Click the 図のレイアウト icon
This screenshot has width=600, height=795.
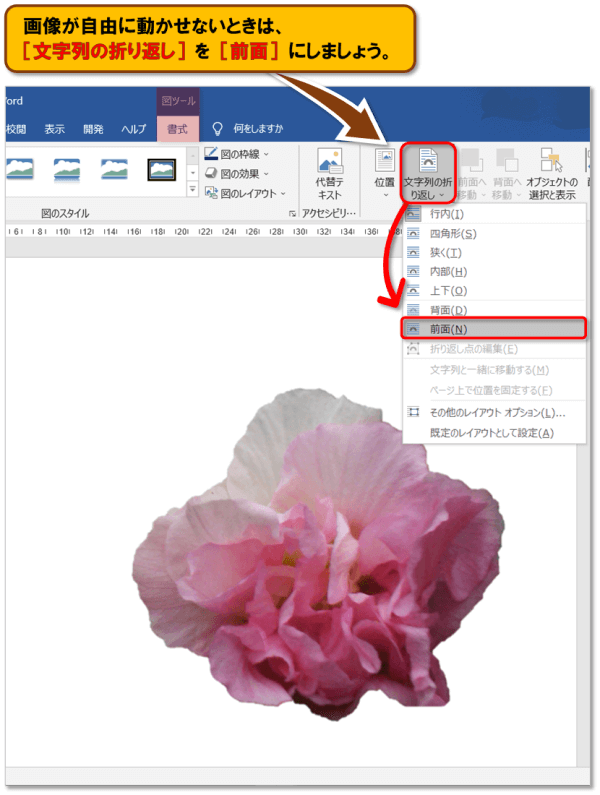tap(211, 193)
